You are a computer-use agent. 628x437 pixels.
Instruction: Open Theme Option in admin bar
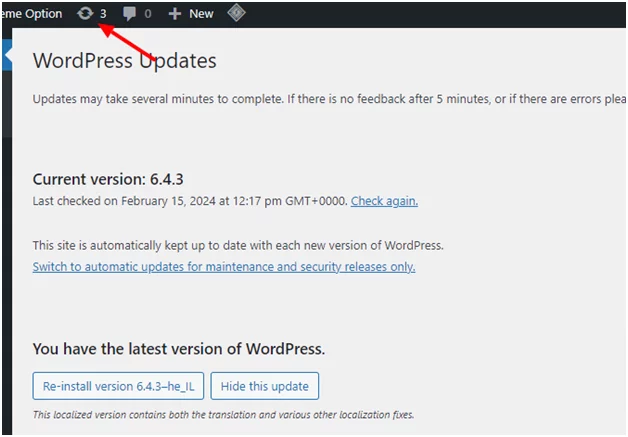(x=31, y=14)
